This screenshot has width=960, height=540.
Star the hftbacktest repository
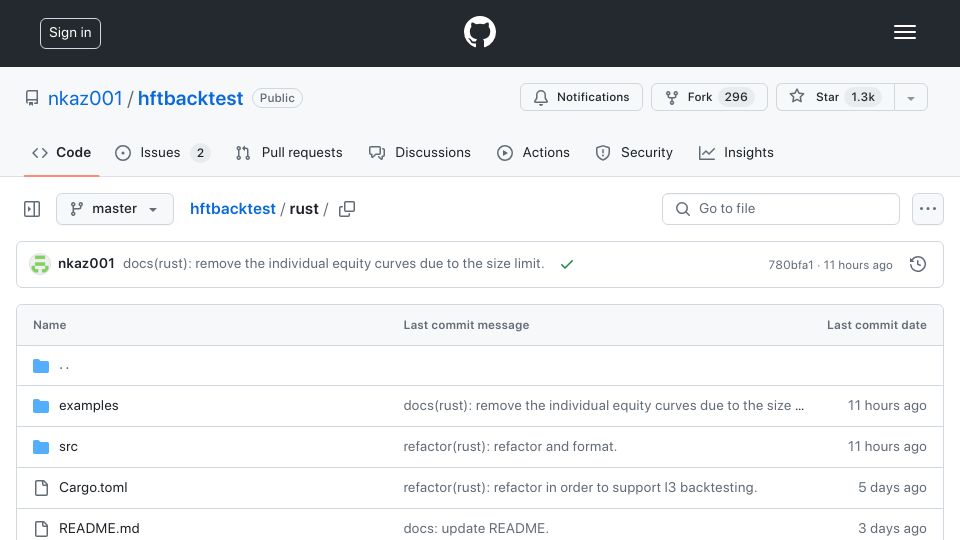pos(835,97)
